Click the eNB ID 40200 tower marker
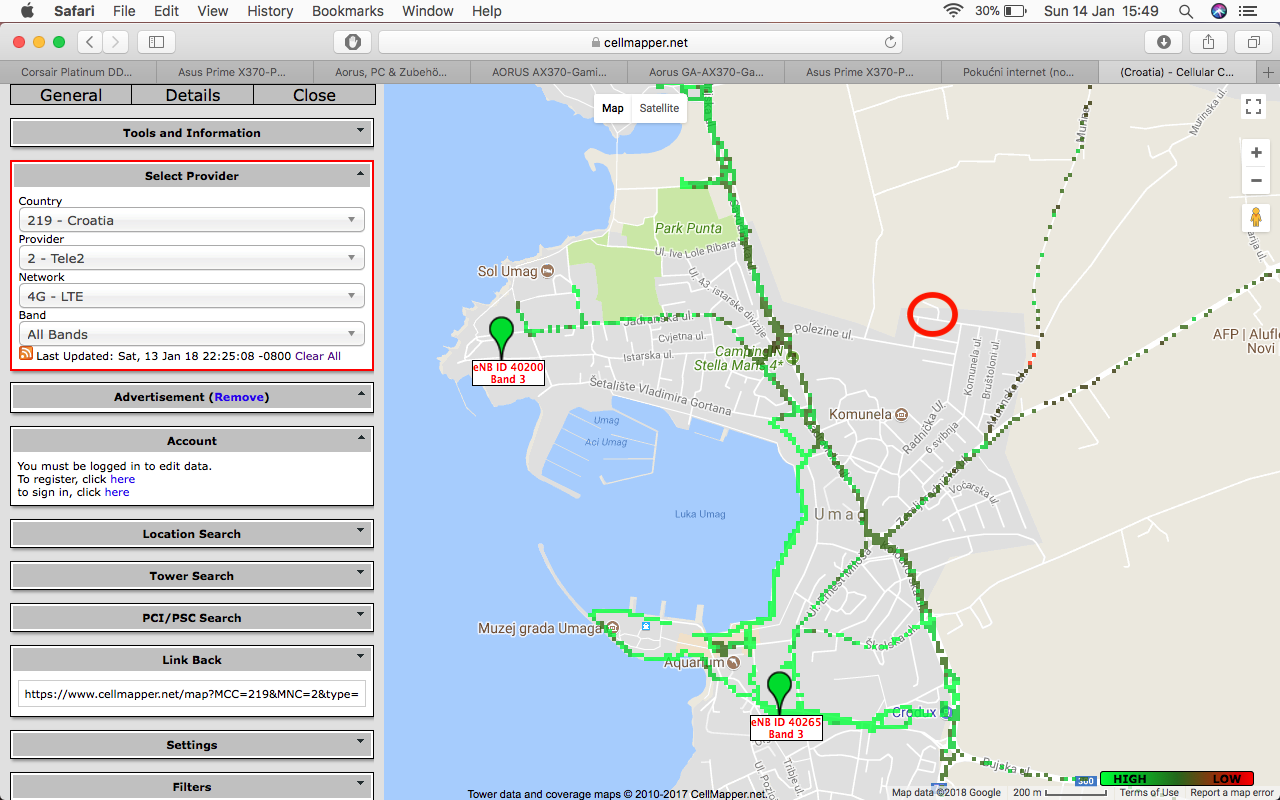 [501, 334]
